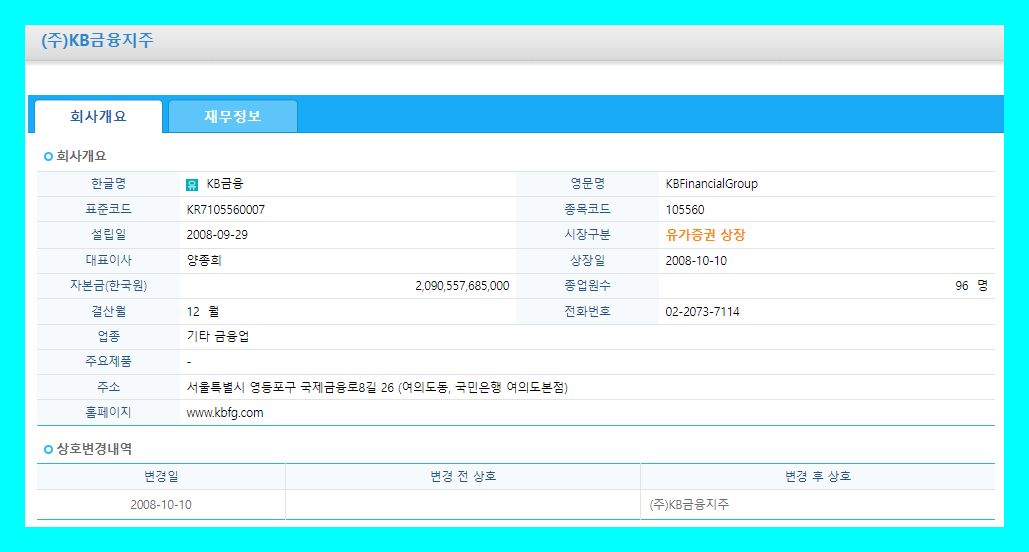Click the Korean name KB금융

[x=224, y=184]
